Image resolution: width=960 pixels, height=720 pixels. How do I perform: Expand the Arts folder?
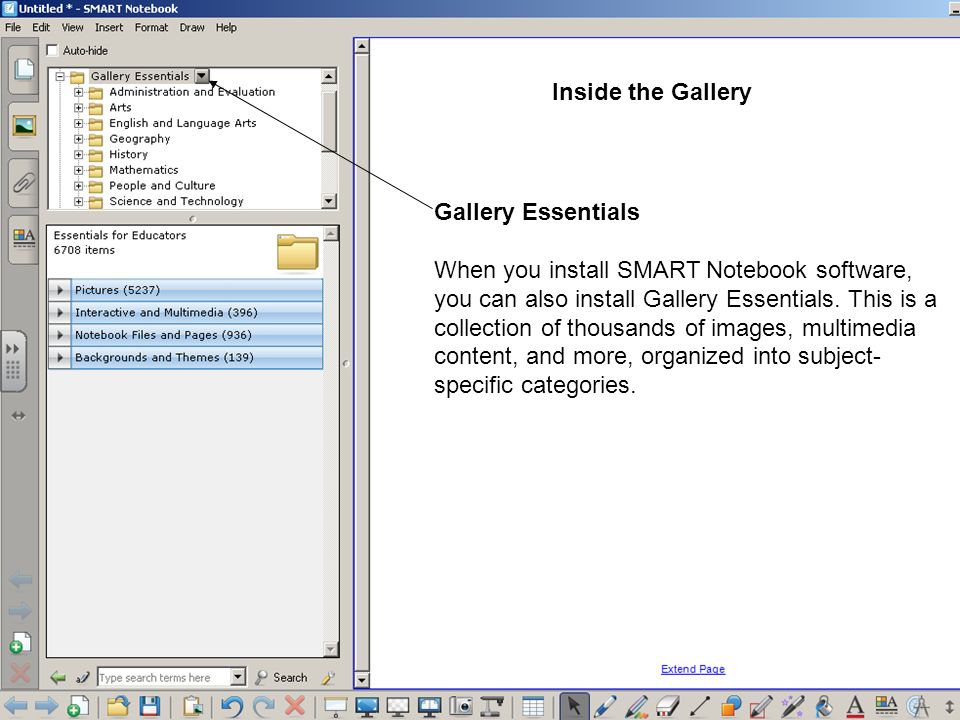point(78,108)
